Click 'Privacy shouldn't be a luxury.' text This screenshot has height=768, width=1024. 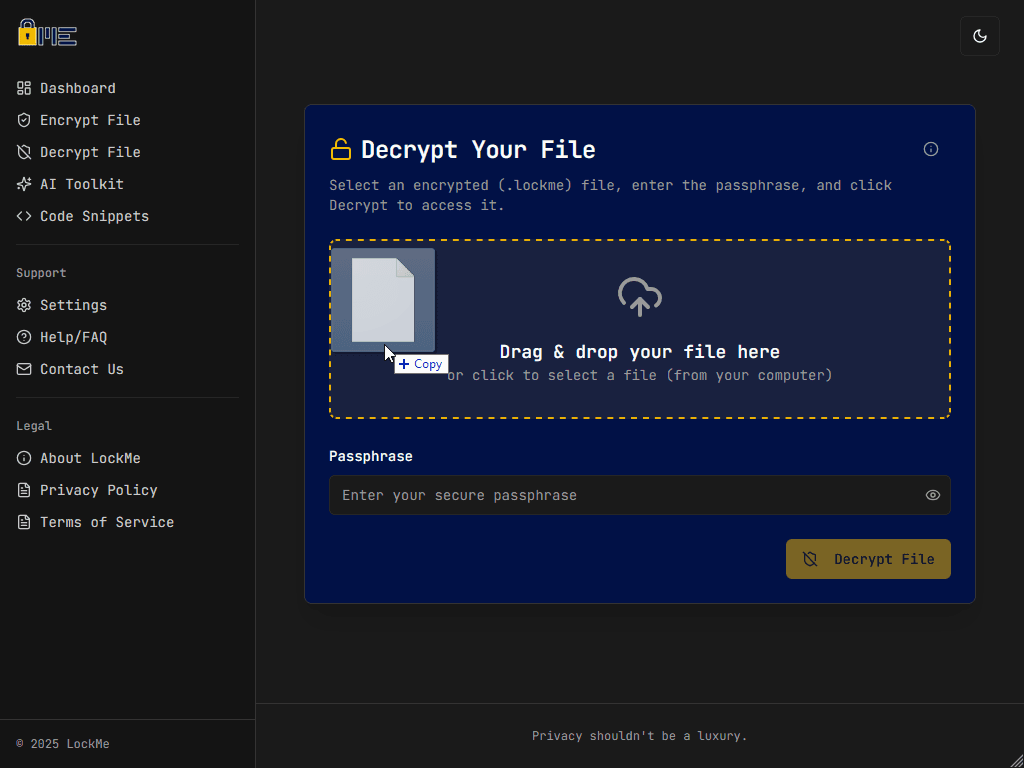click(640, 736)
